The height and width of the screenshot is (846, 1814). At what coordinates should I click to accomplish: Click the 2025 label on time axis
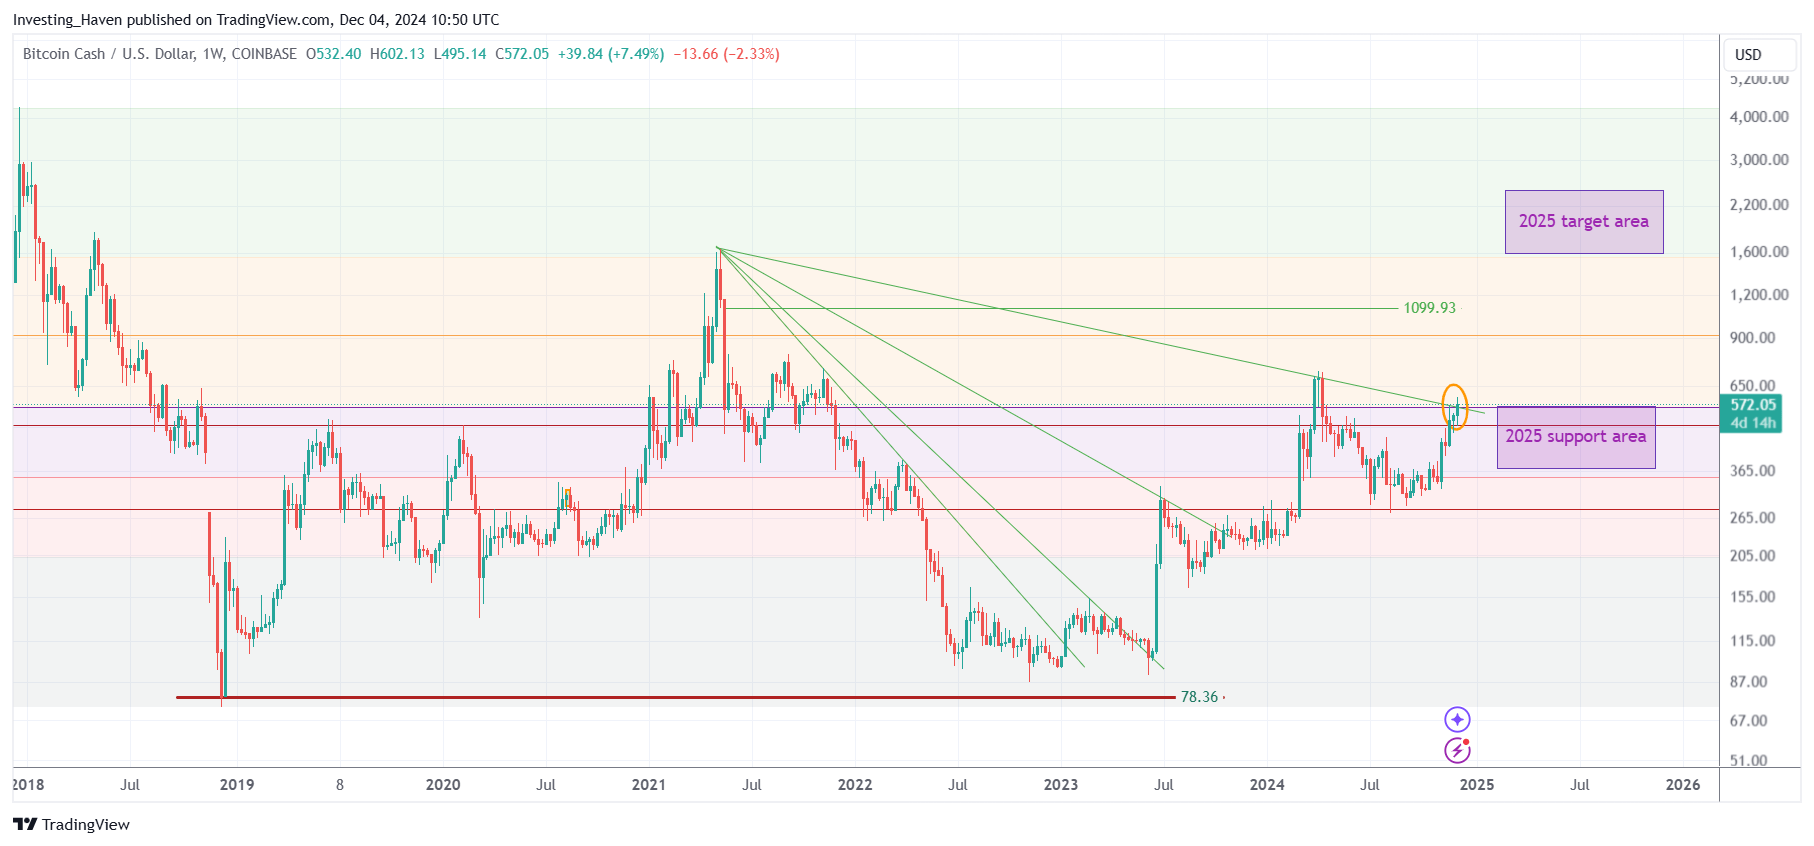click(1477, 785)
